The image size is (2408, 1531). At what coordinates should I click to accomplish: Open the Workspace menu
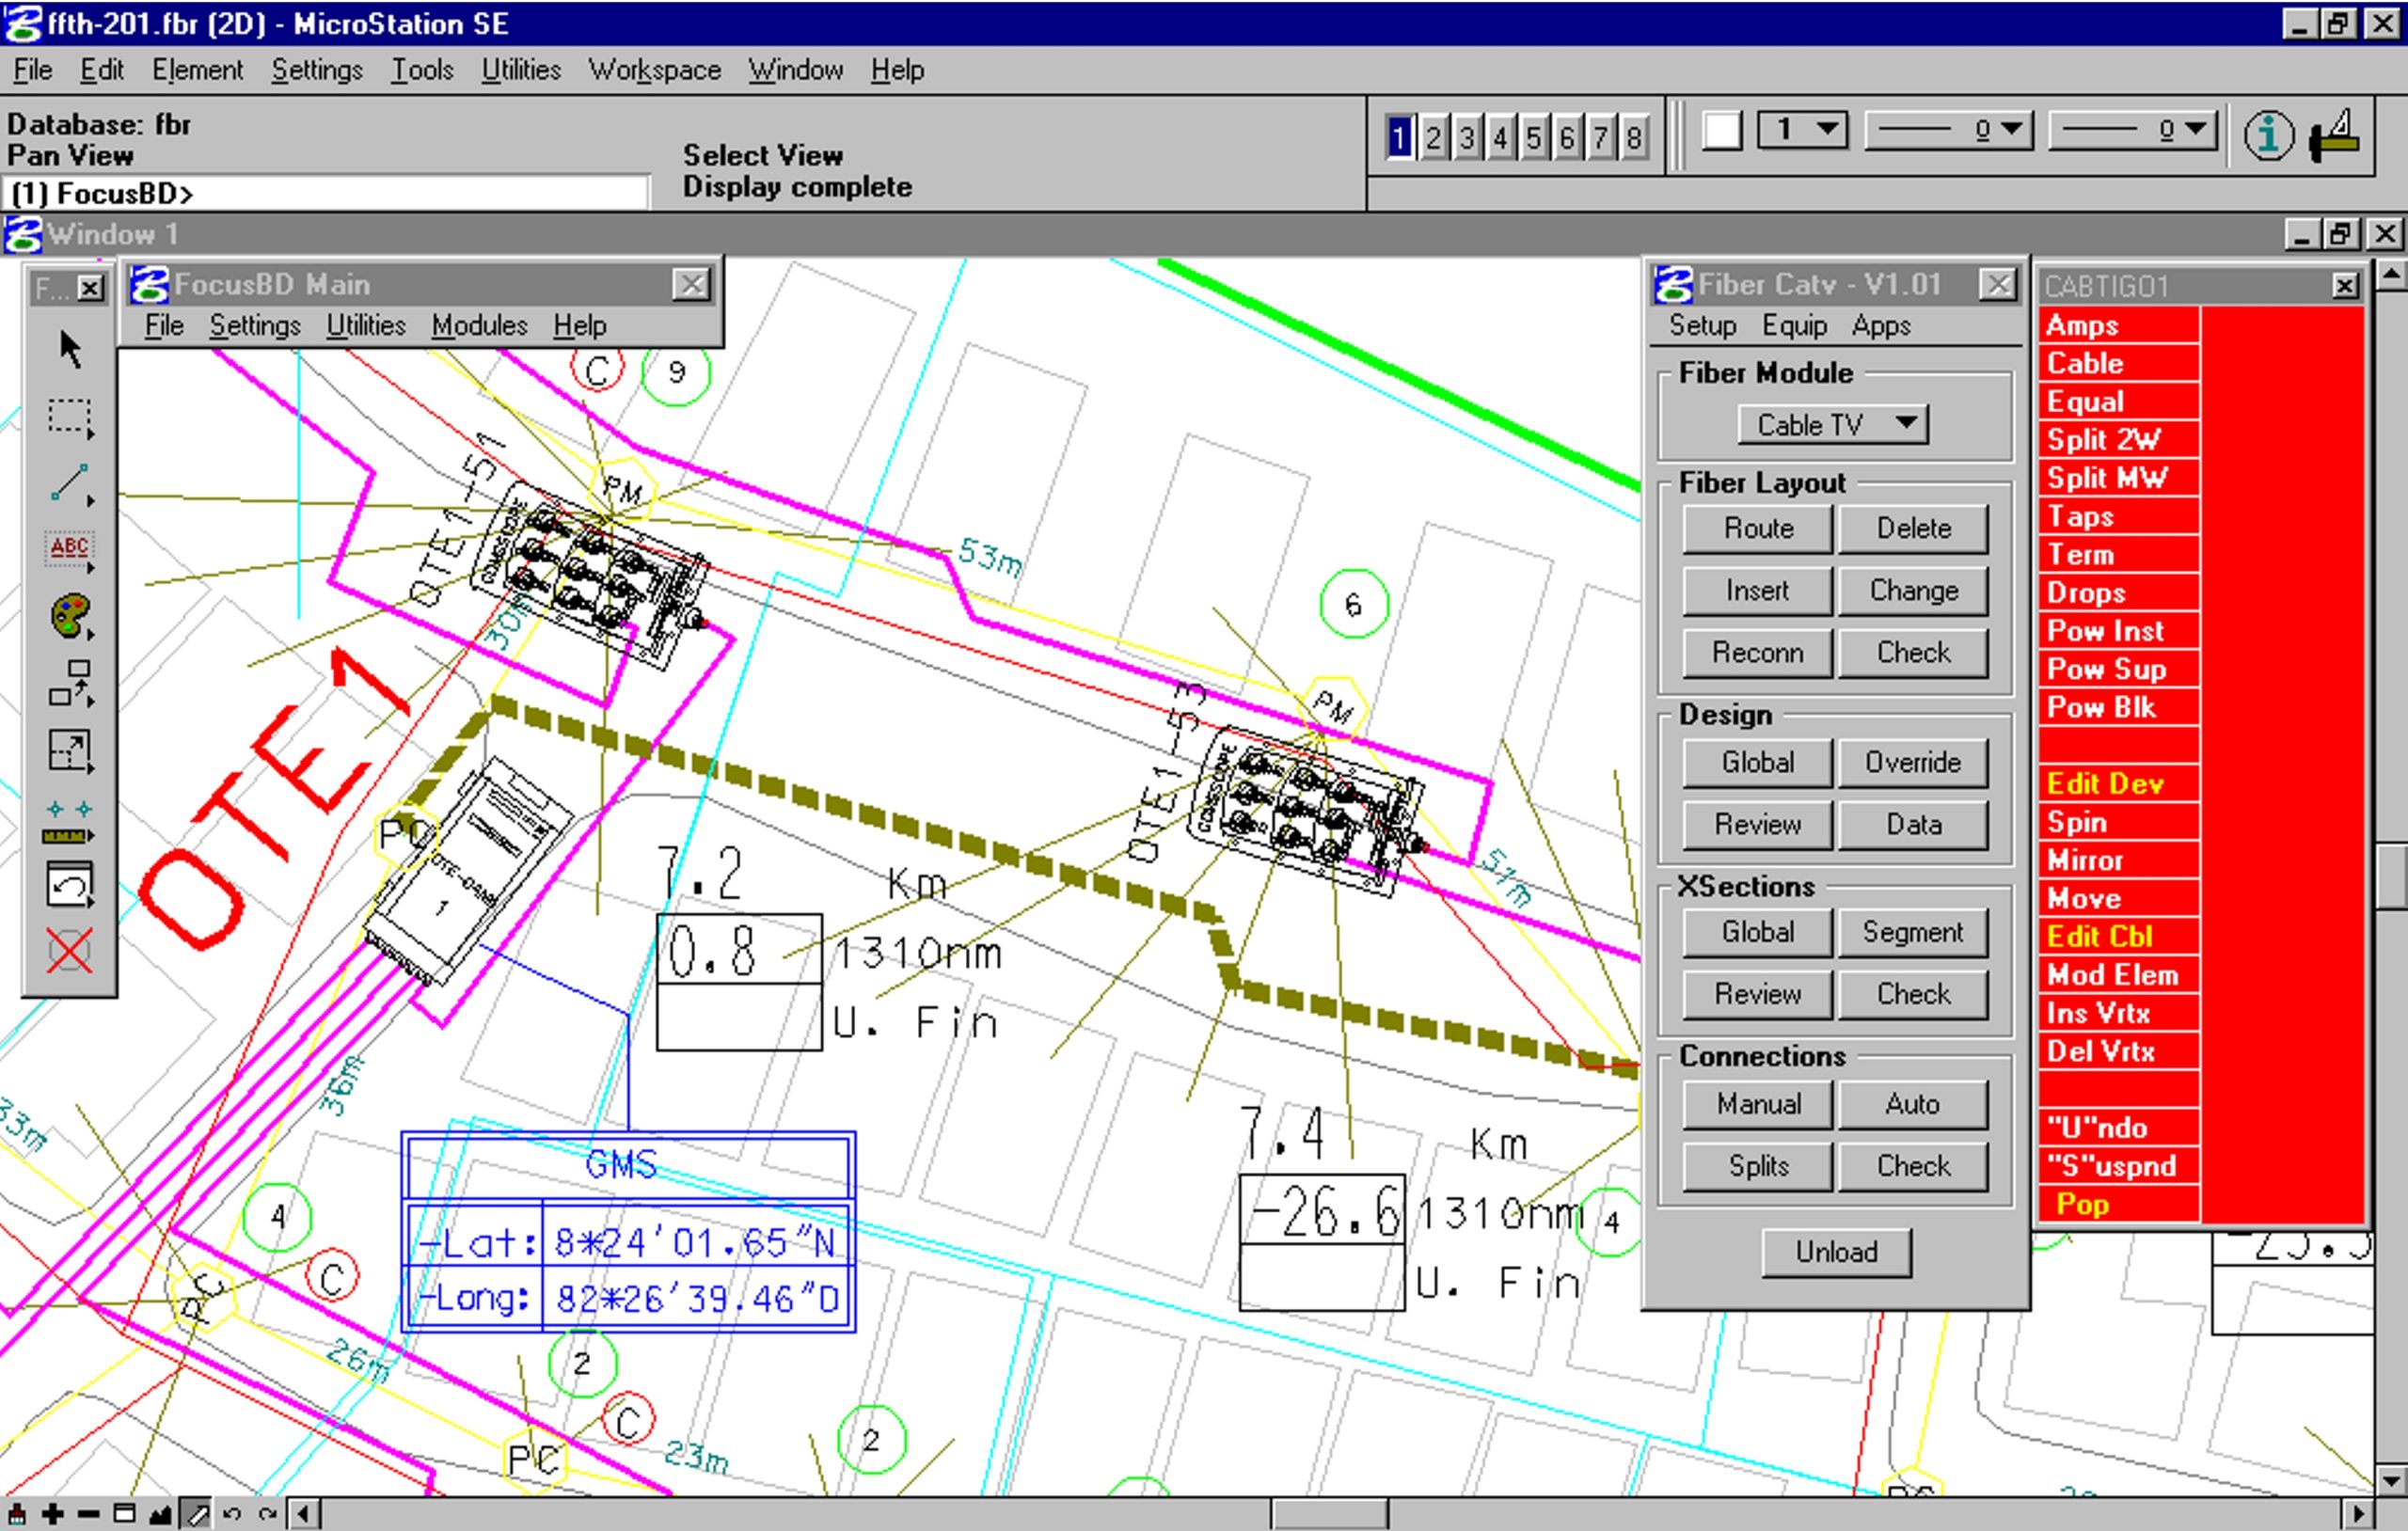[x=654, y=70]
